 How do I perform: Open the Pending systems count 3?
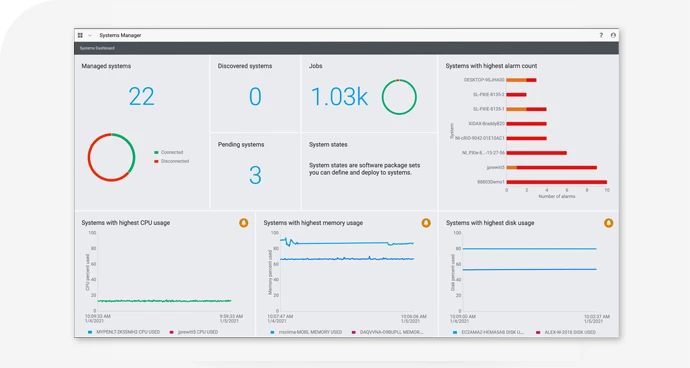255,175
